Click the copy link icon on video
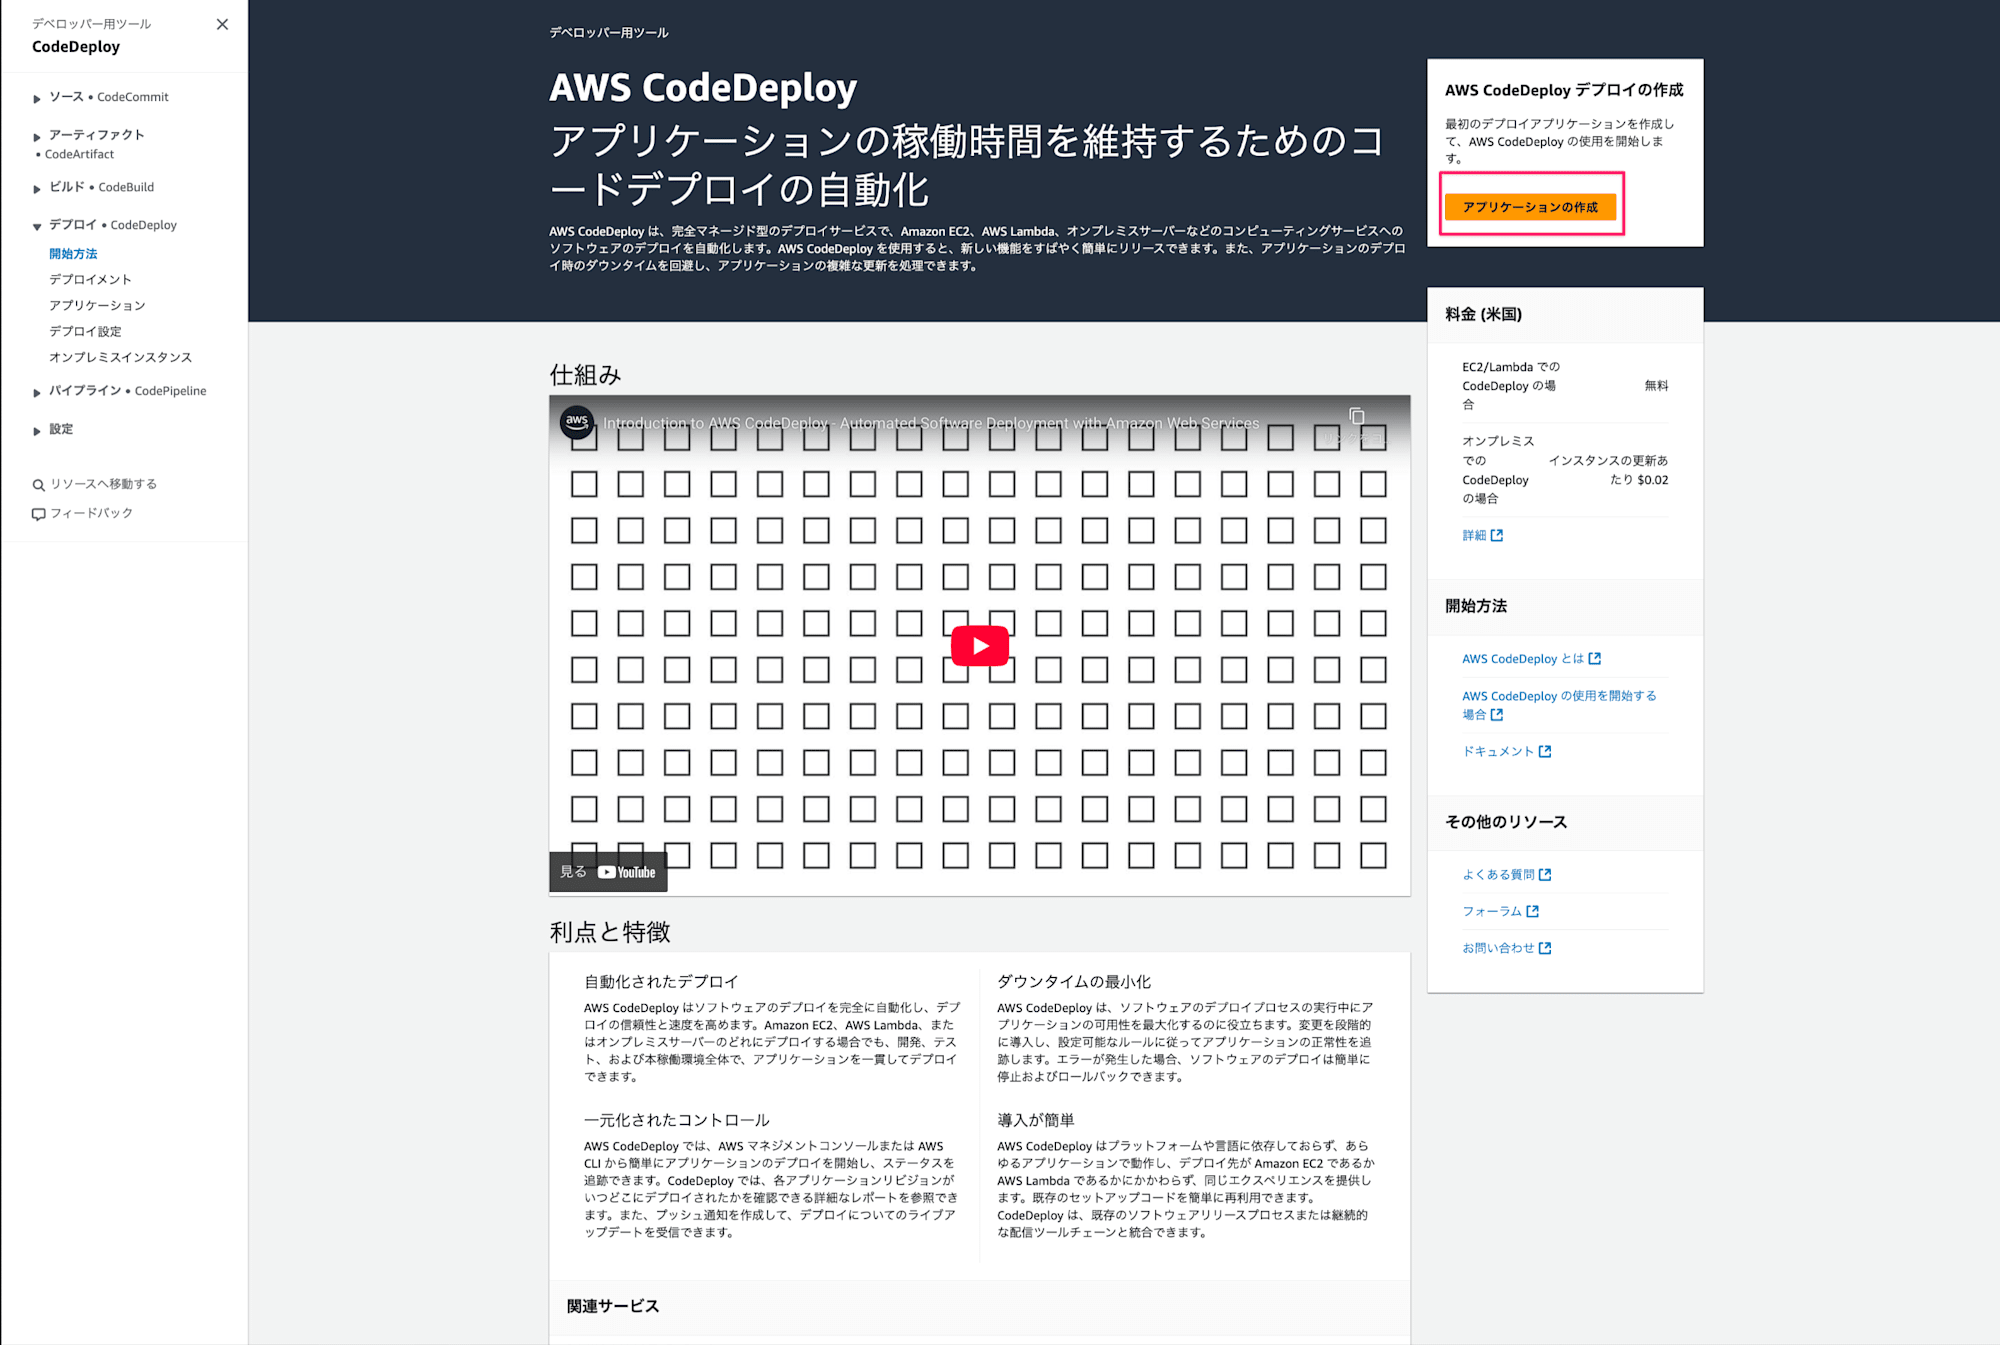The width and height of the screenshot is (2000, 1345). coord(1356,416)
